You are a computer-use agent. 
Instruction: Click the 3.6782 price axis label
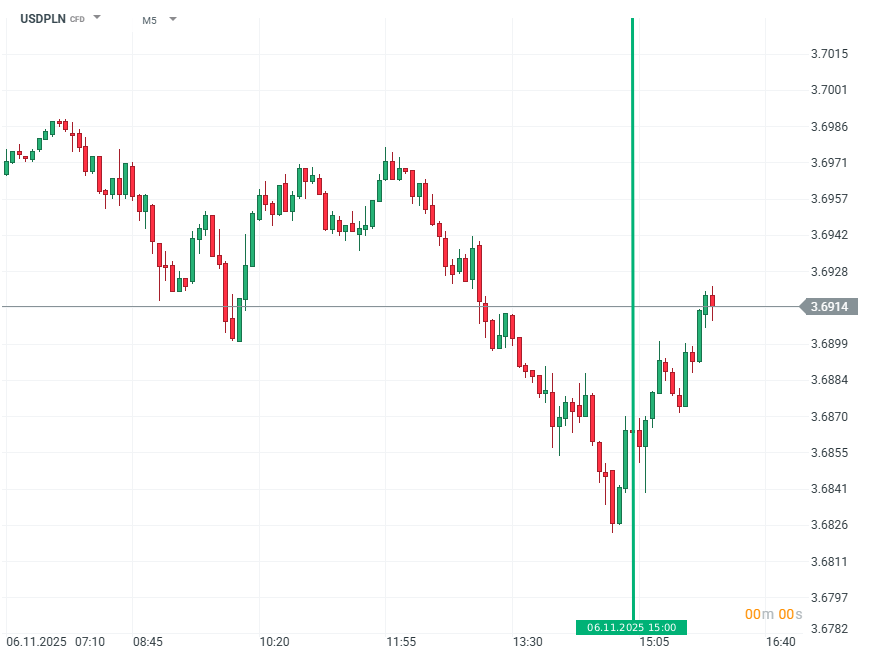pos(829,629)
